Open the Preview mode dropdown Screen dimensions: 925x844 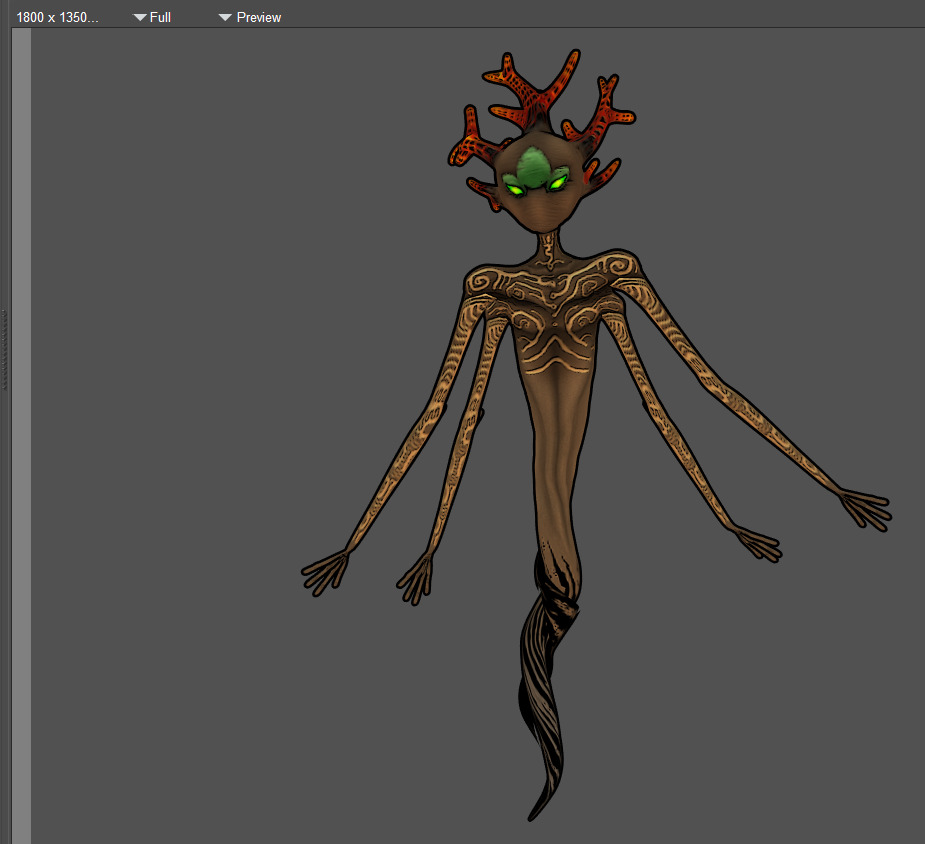(250, 17)
